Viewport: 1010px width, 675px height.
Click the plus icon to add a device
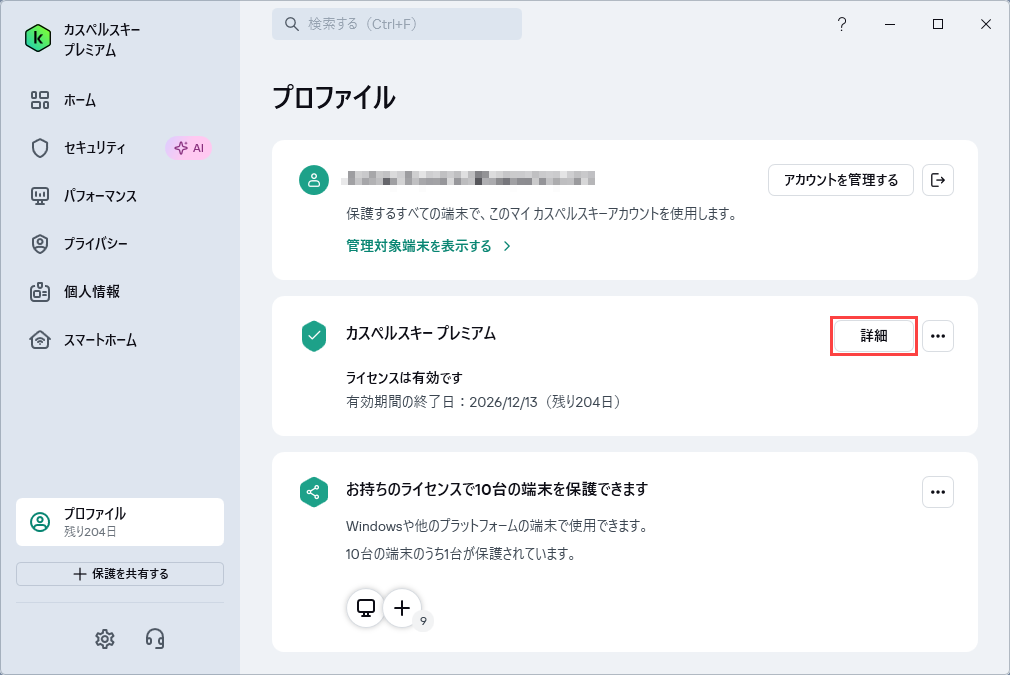point(402,607)
